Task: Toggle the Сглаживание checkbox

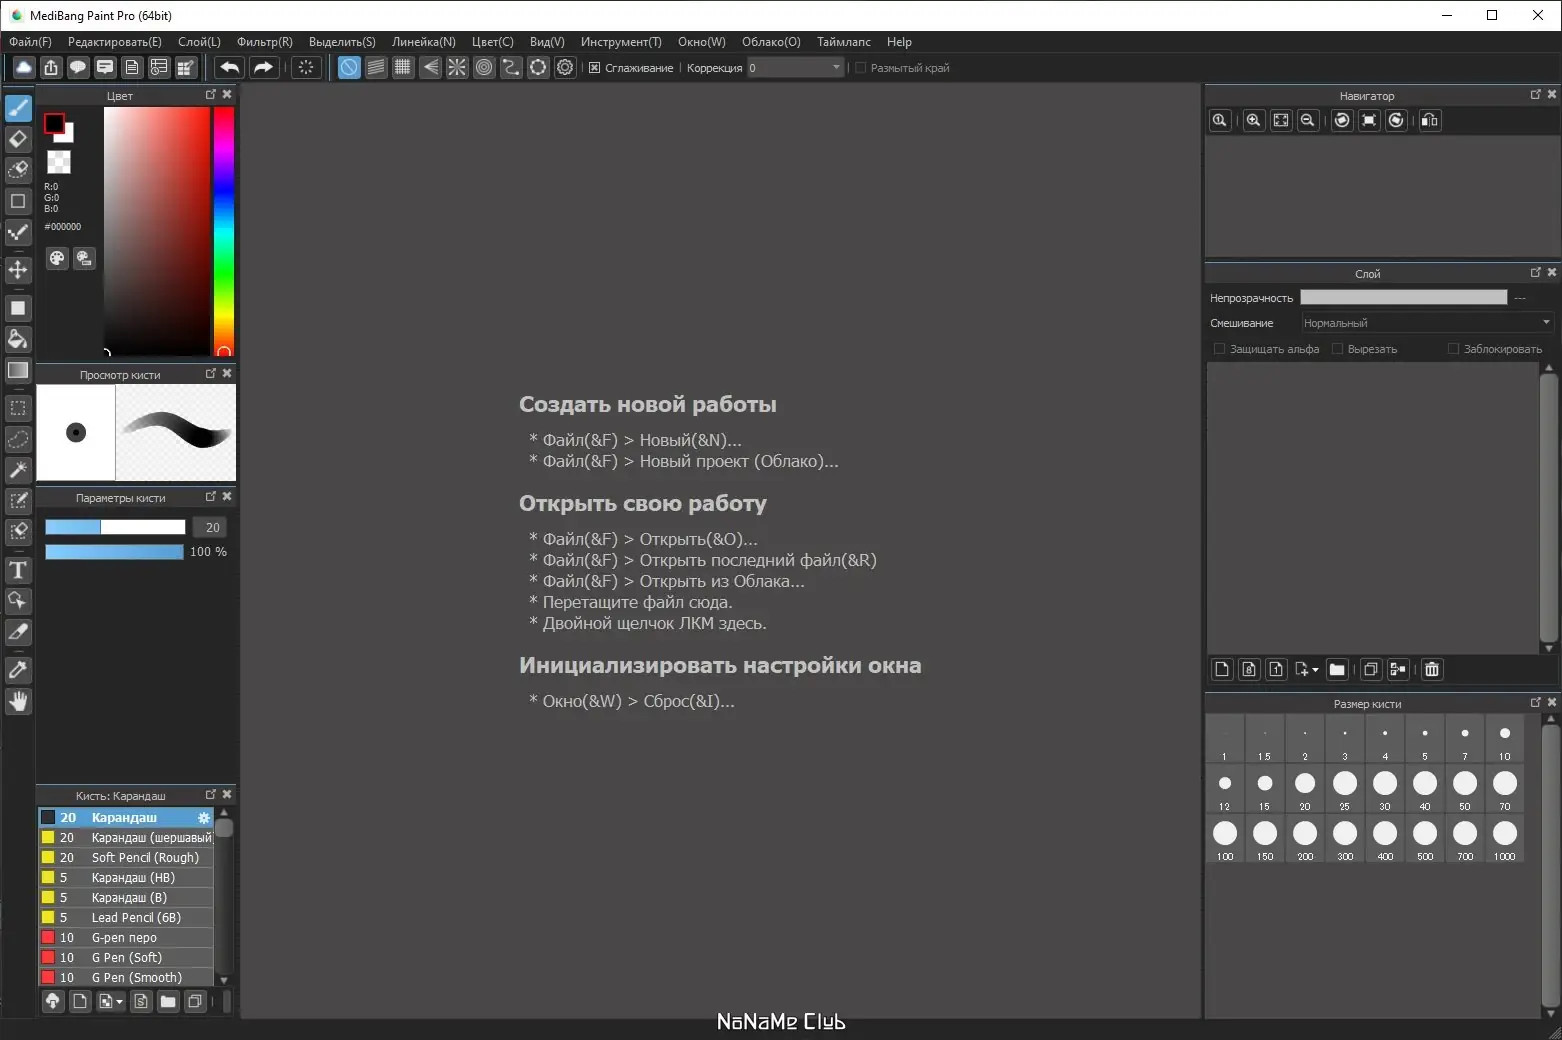Action: (594, 68)
